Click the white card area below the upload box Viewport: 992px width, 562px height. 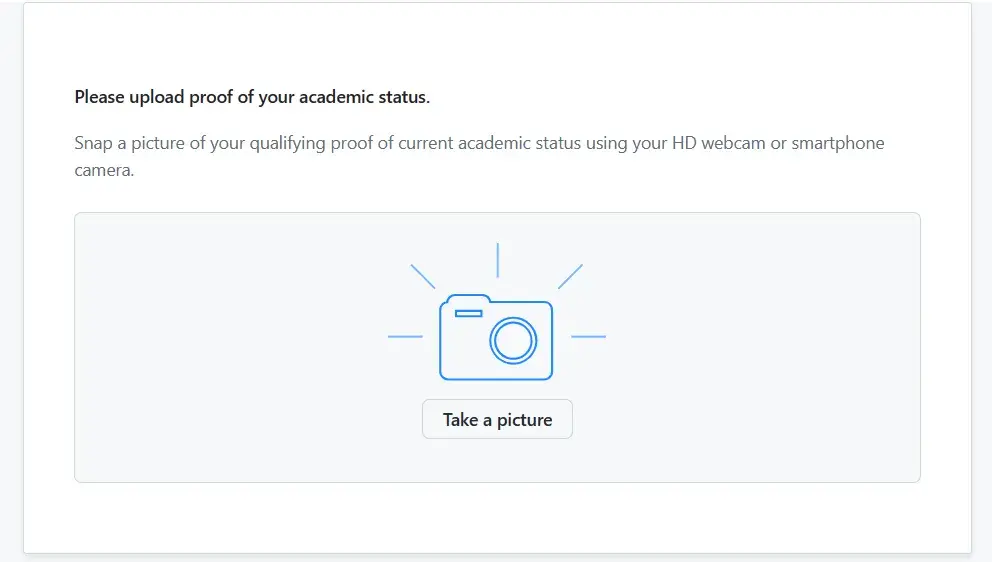tap(497, 518)
